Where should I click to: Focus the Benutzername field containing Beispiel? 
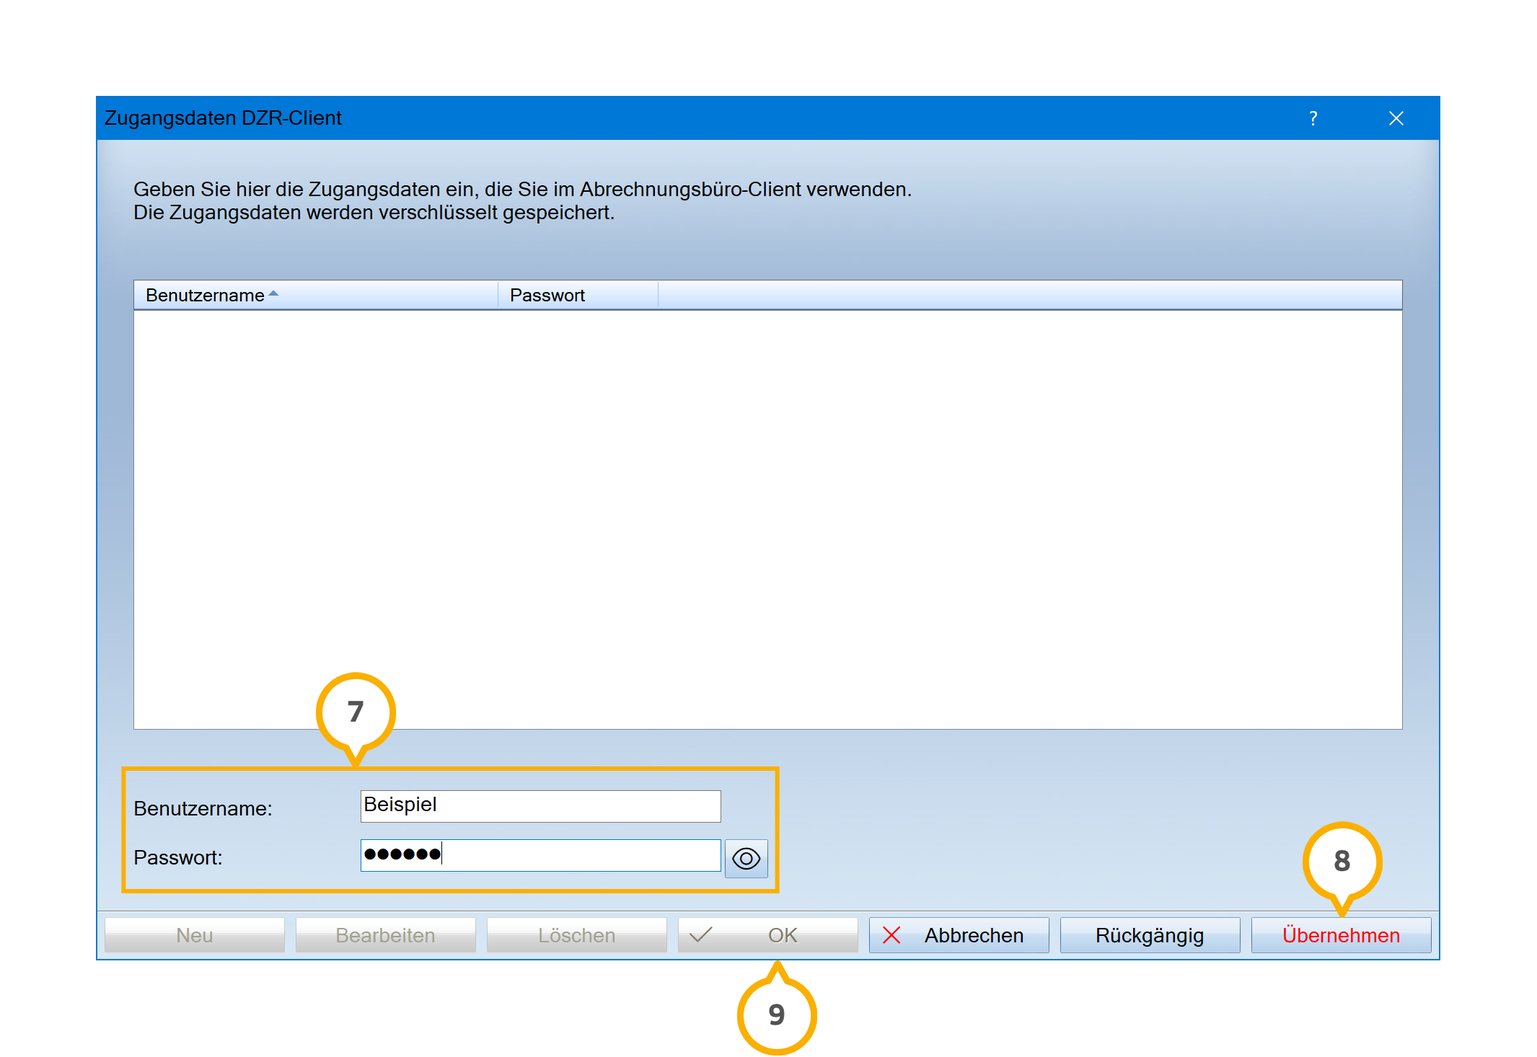[x=540, y=806]
